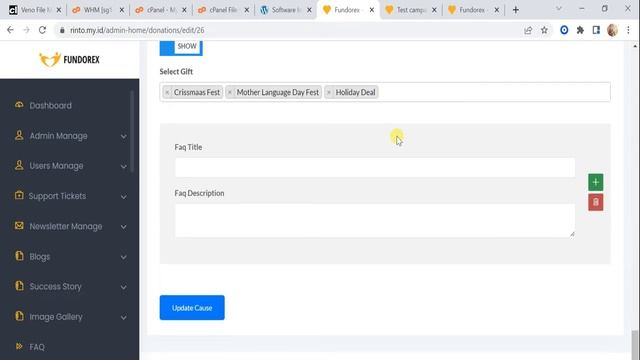Expand the Newsletter Manage menu chevron

(x=123, y=227)
